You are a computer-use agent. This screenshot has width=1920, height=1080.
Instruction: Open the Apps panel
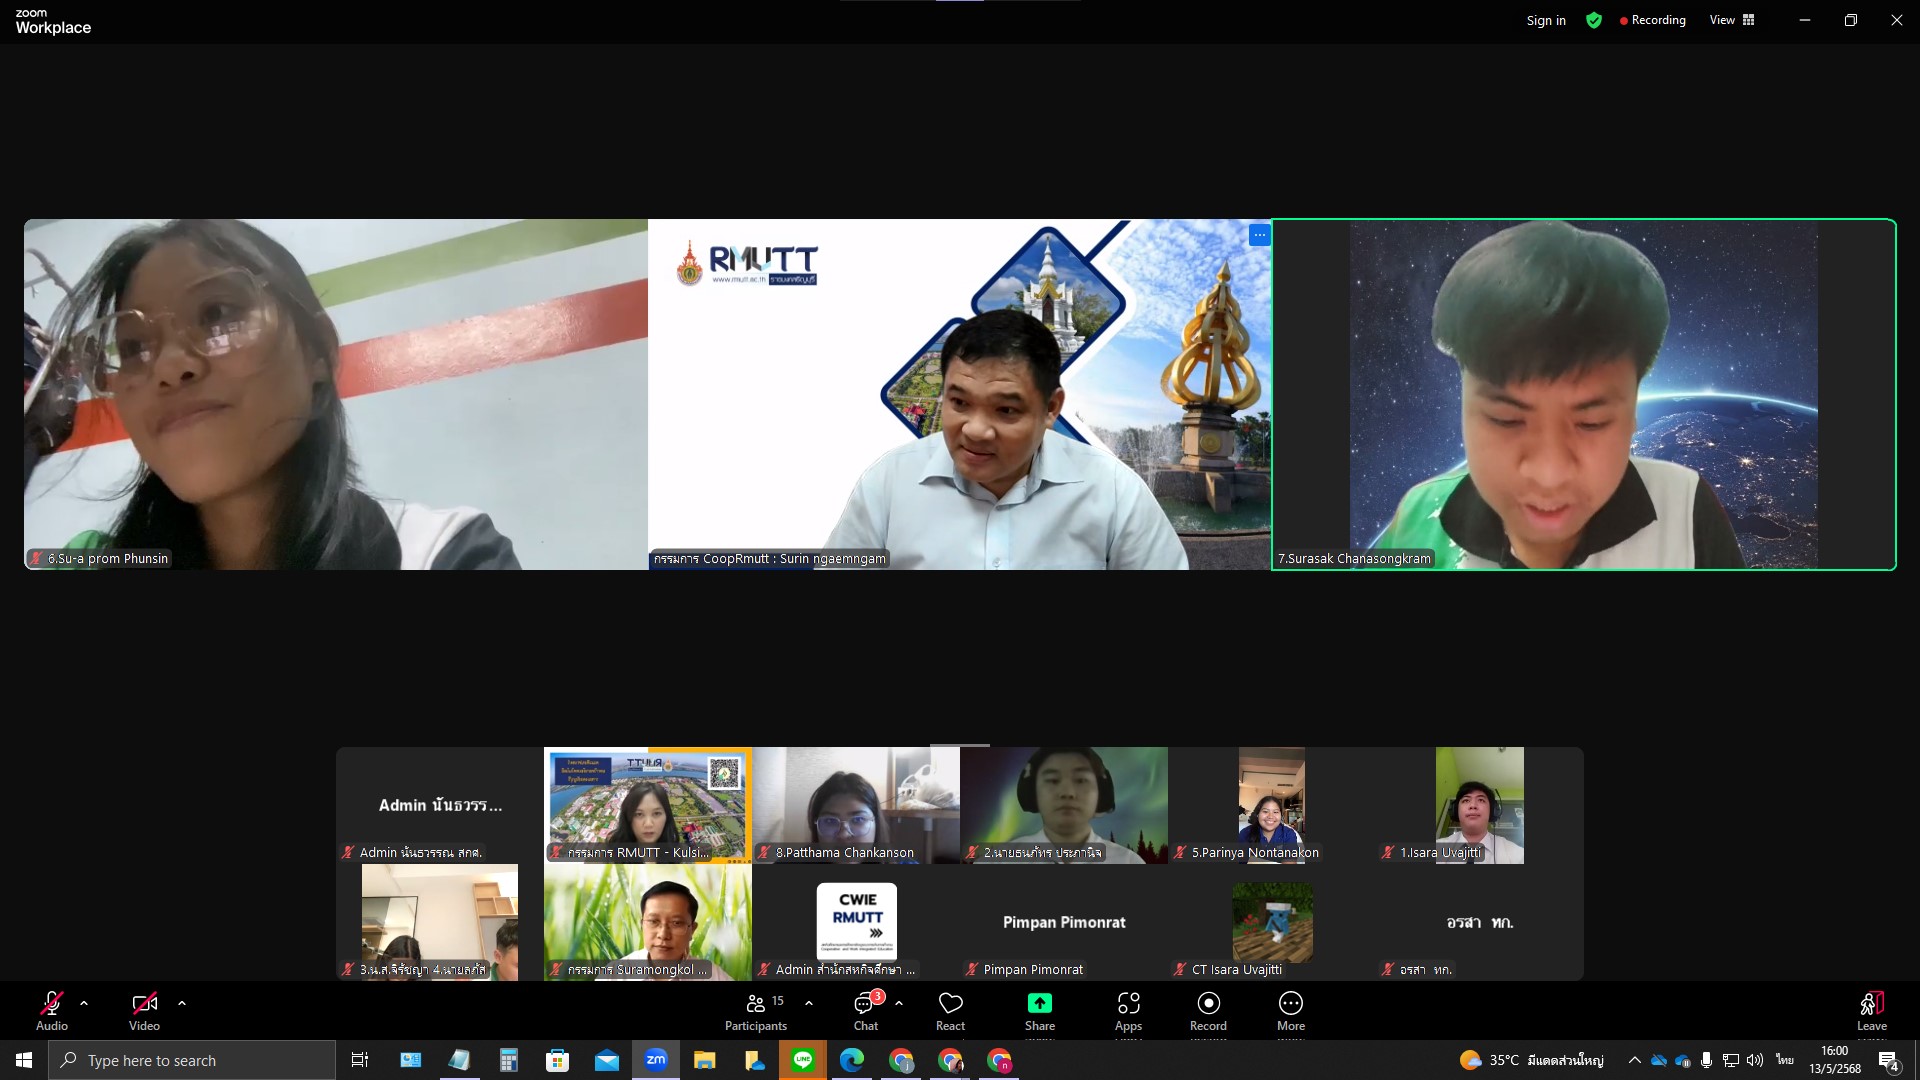[x=1129, y=1010]
